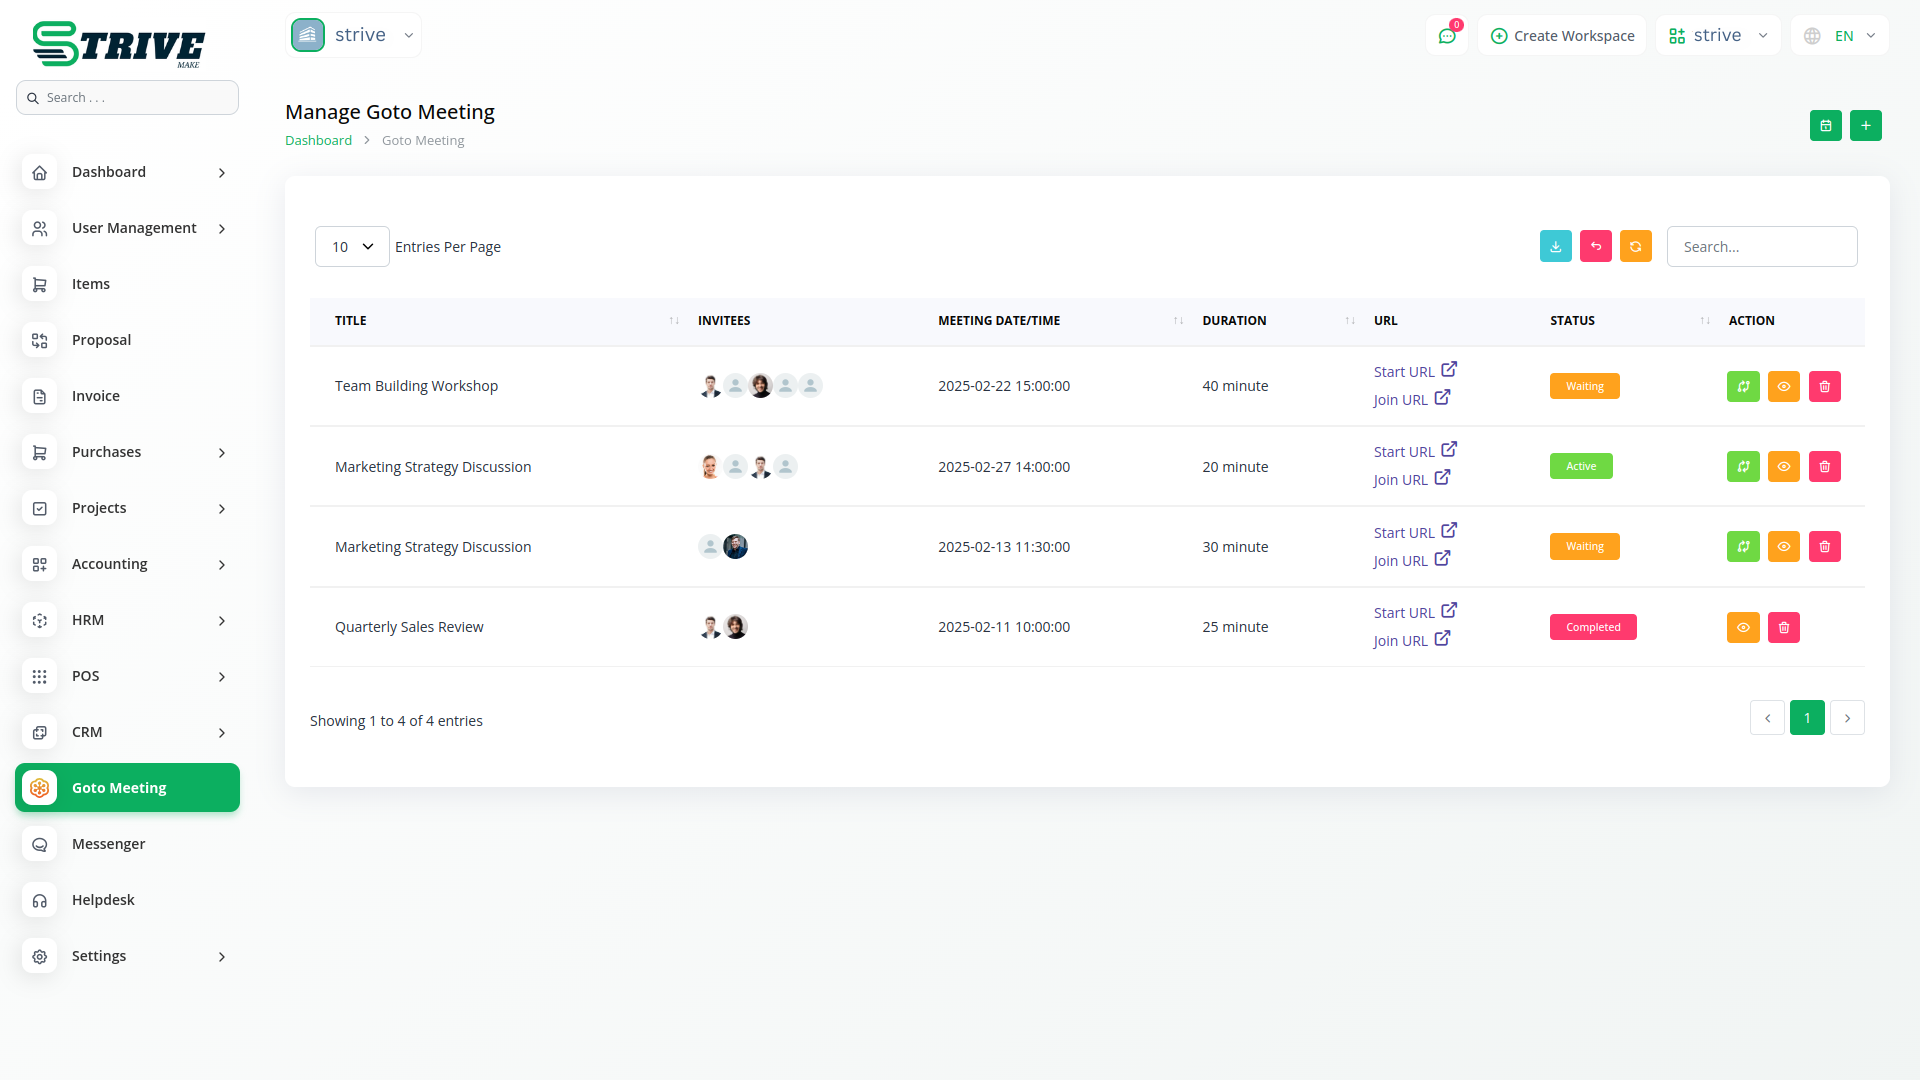The width and height of the screenshot is (1920, 1080).
Task: Click eye icon for Quarterly Sales Review
Action: [x=1742, y=628]
